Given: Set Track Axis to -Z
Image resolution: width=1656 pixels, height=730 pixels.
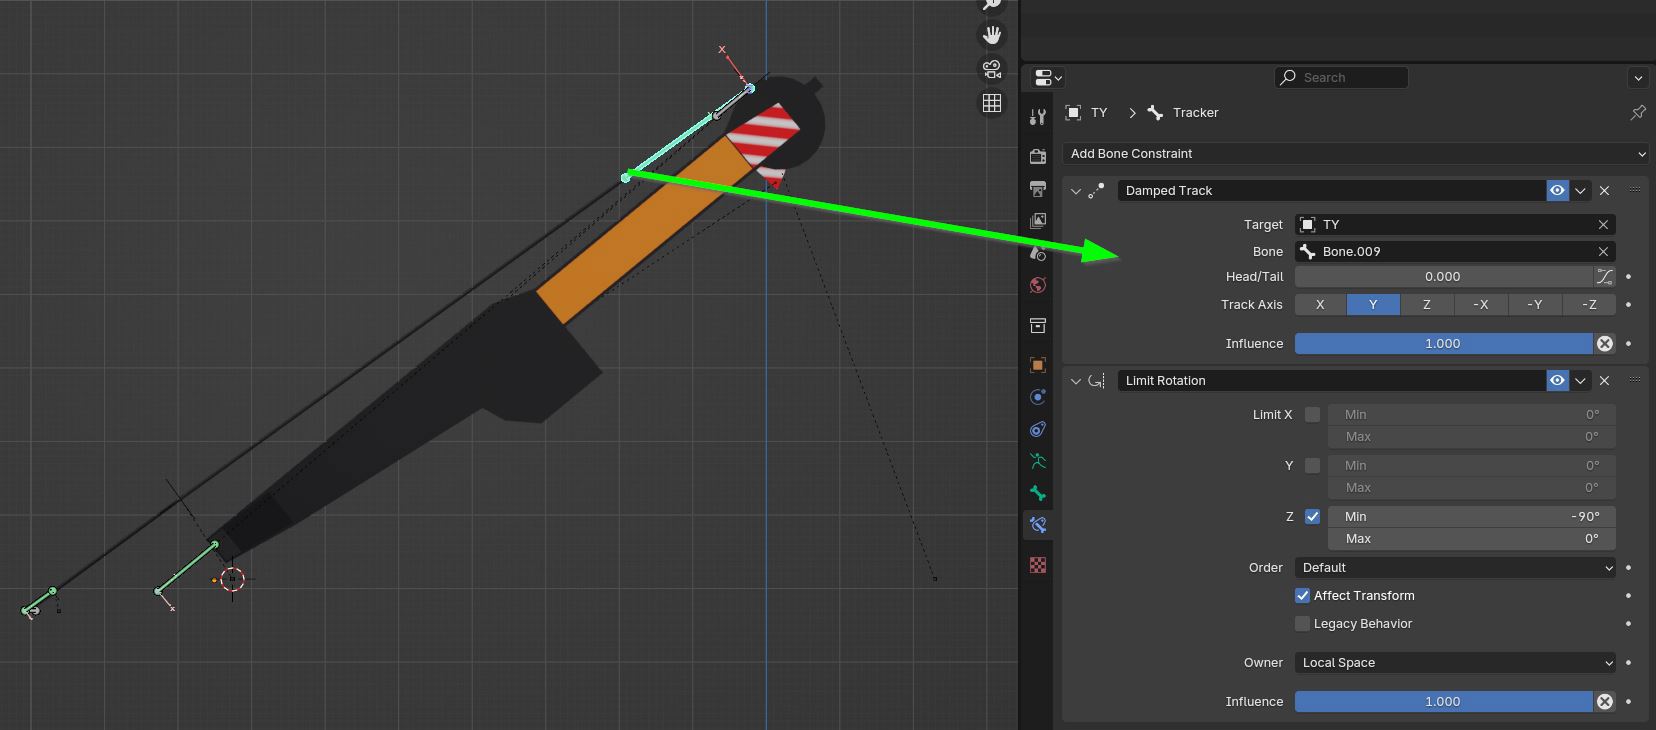Looking at the screenshot, I should coord(1589,304).
